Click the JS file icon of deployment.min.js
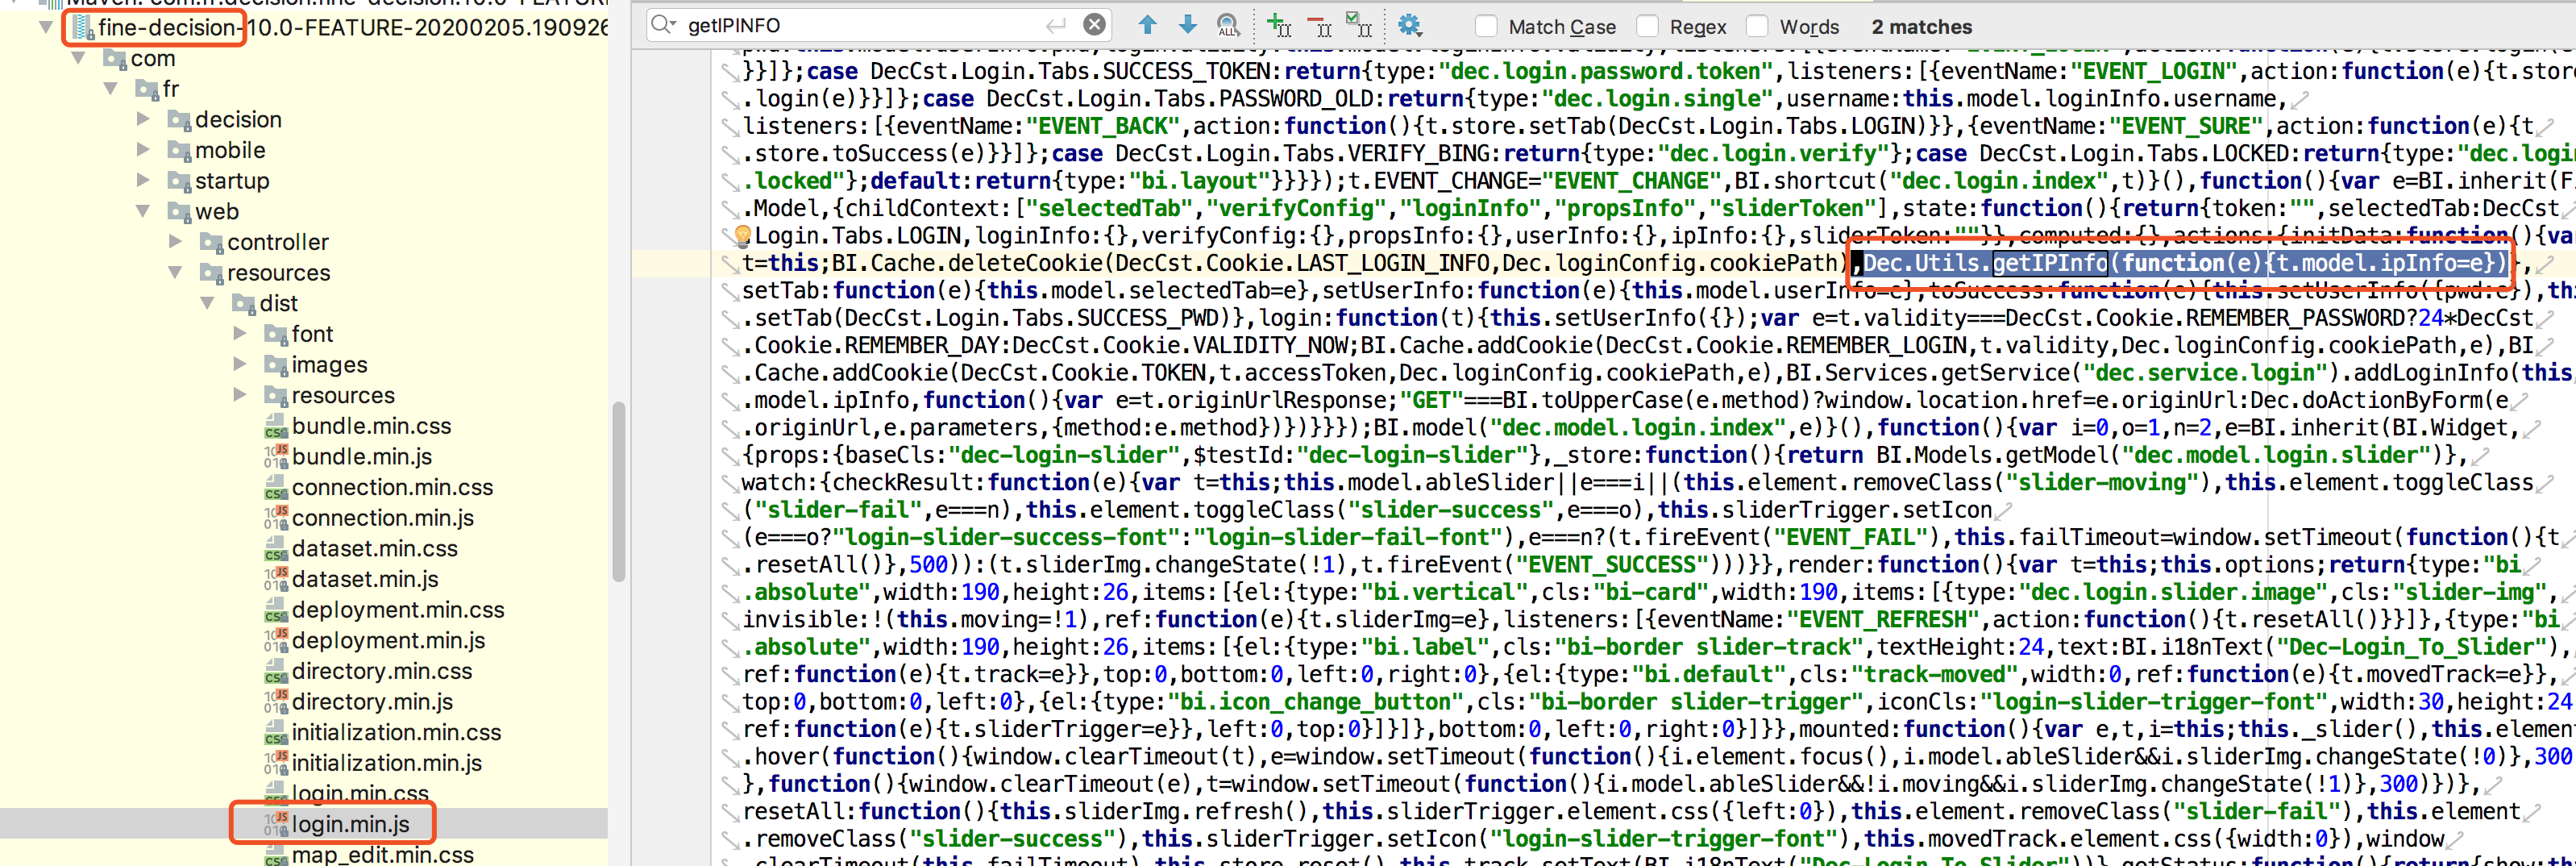The width and height of the screenshot is (2576, 866). tap(276, 641)
